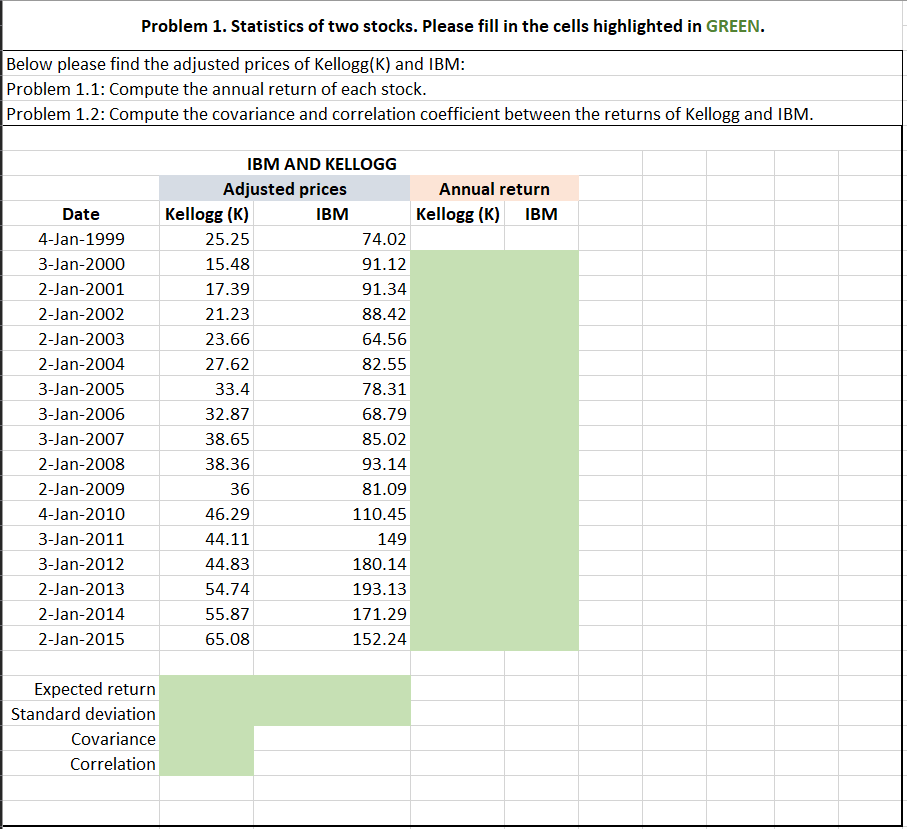Click the Correlation label cell
The image size is (907, 829).
pos(81,763)
